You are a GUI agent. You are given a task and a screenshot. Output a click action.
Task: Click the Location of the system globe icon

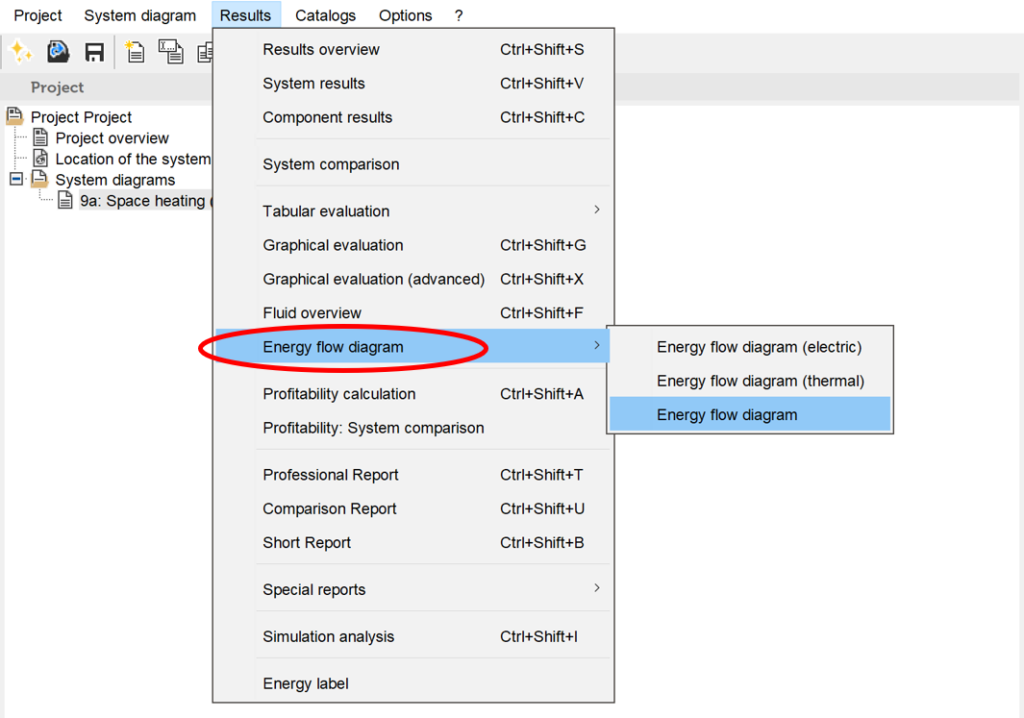click(40, 159)
